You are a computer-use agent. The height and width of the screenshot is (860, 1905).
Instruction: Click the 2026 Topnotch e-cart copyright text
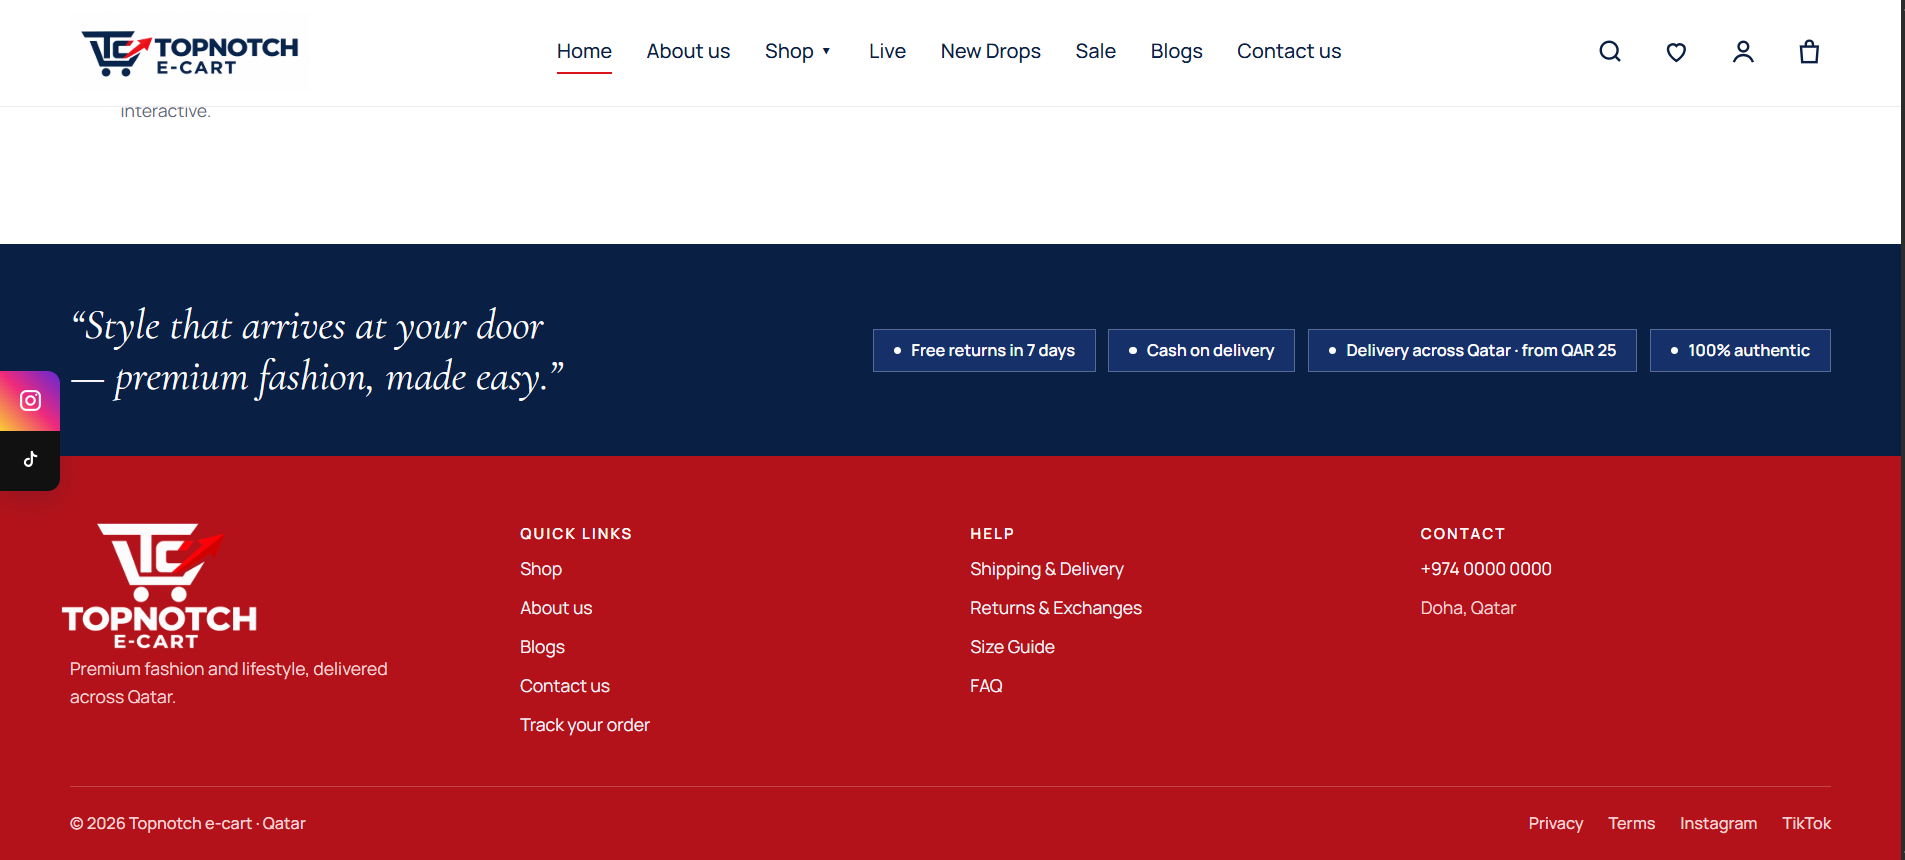pos(188,823)
